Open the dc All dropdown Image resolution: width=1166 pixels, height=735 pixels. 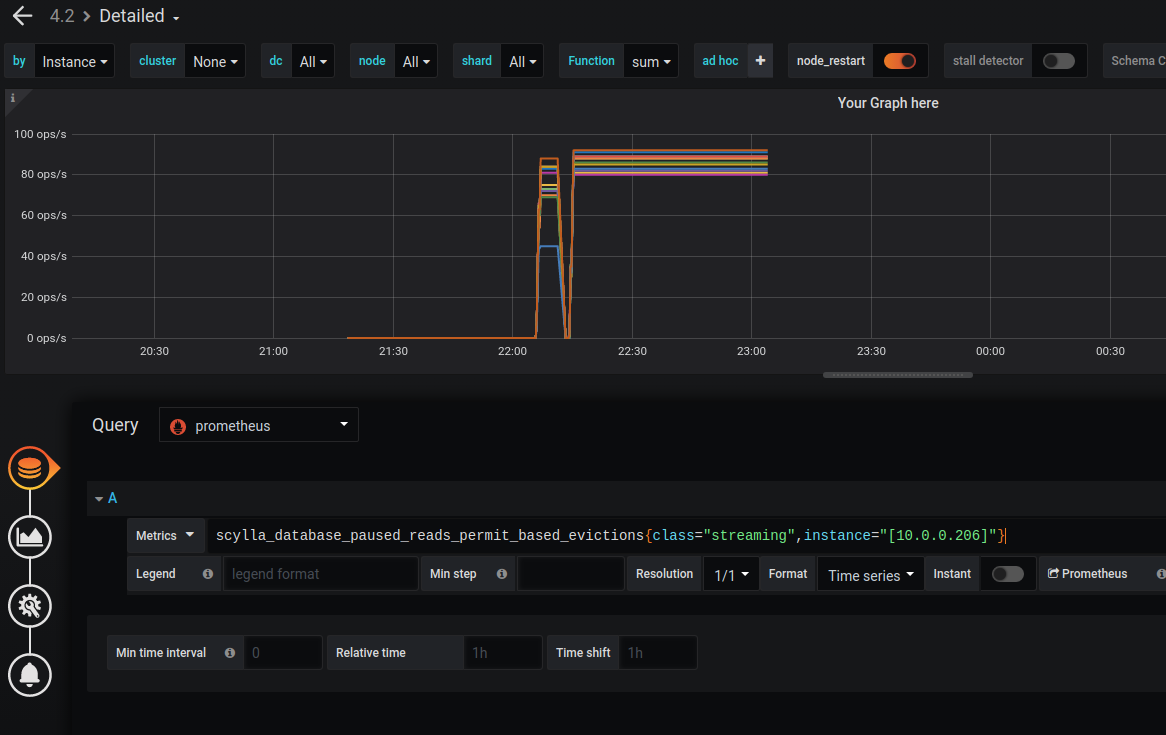312,61
